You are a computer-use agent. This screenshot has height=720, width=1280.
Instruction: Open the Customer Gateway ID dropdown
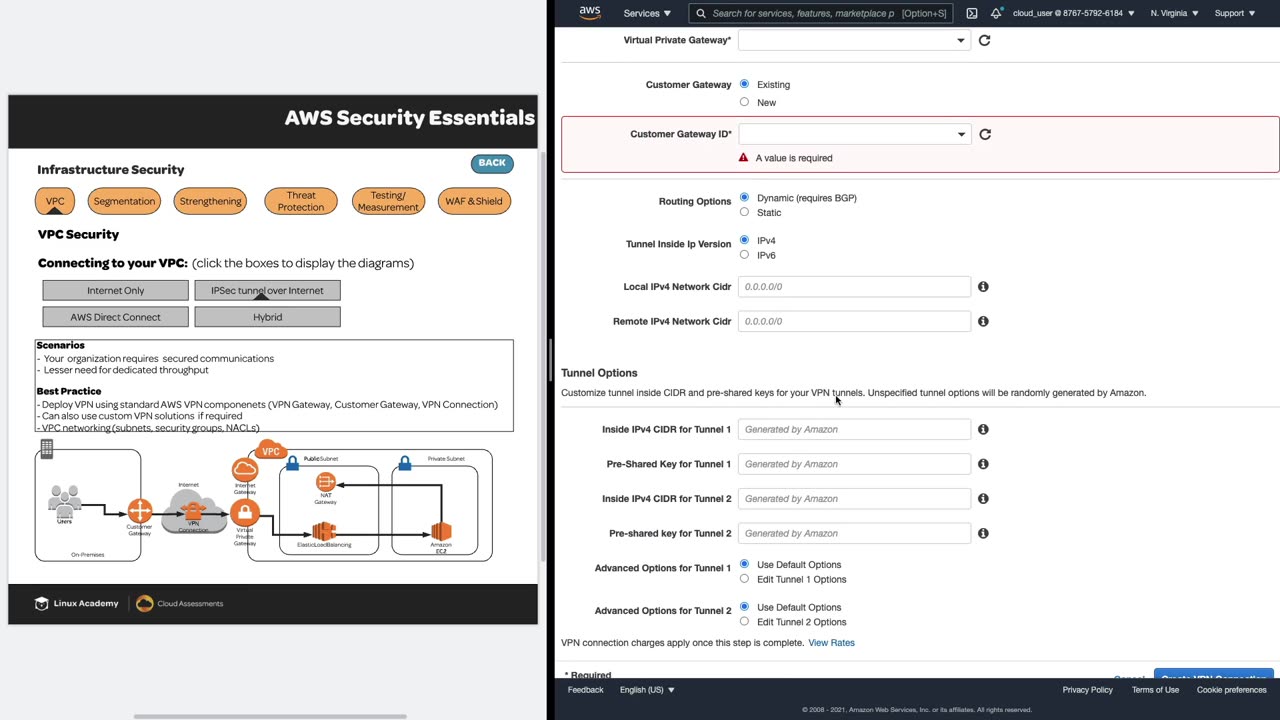coord(854,134)
